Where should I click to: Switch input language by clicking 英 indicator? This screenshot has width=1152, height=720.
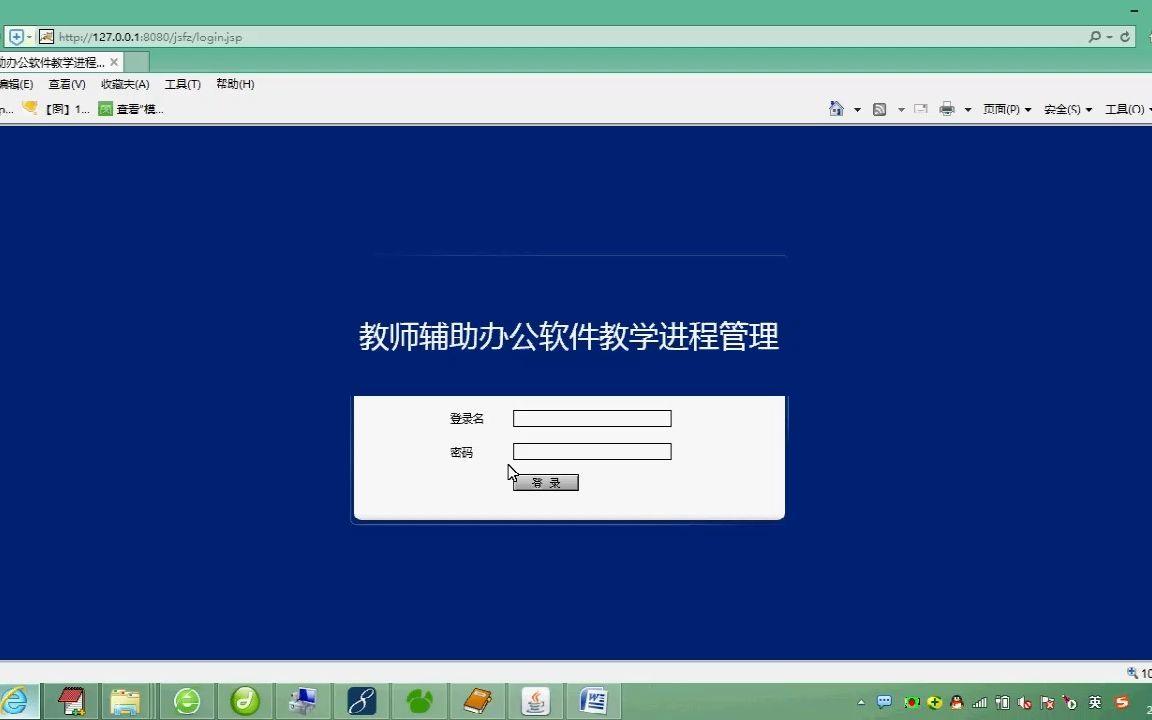click(x=1094, y=703)
